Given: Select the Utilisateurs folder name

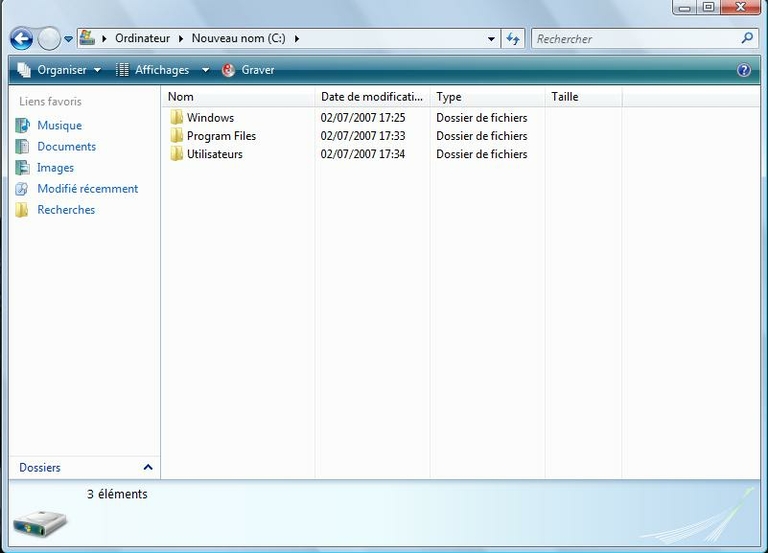Looking at the screenshot, I should coord(215,154).
